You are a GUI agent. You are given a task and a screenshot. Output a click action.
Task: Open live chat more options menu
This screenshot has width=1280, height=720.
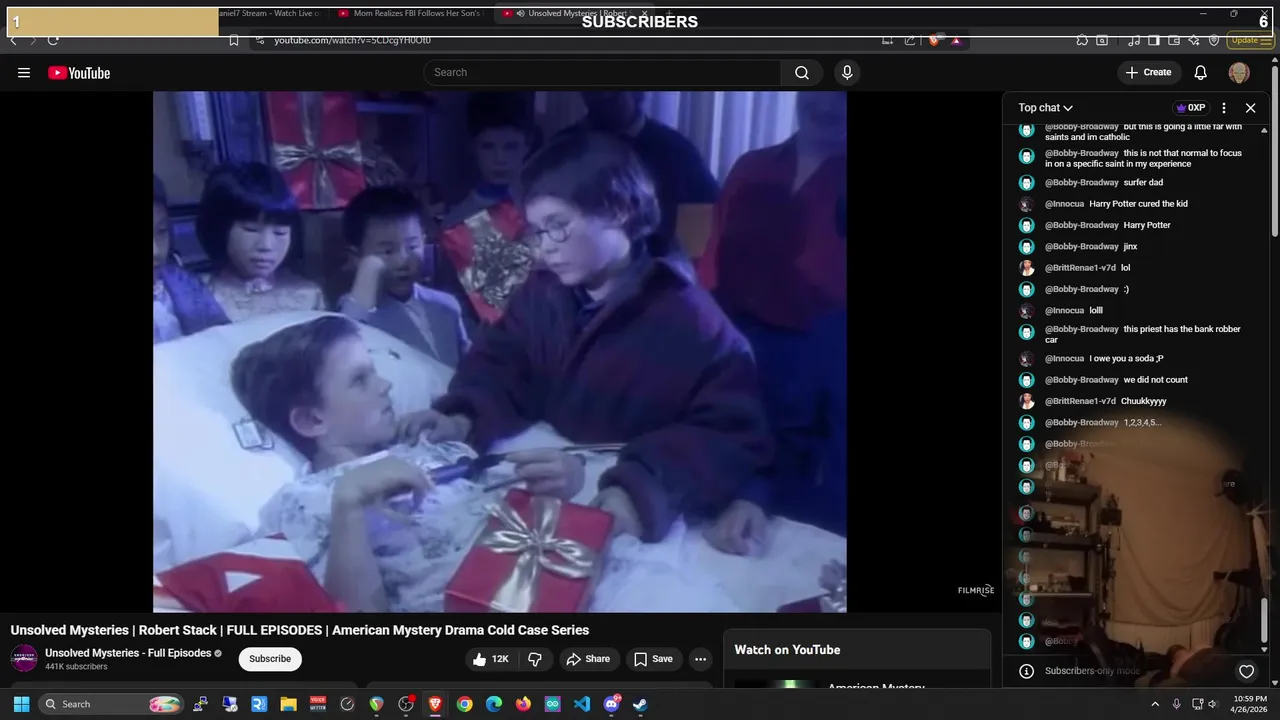(1224, 108)
